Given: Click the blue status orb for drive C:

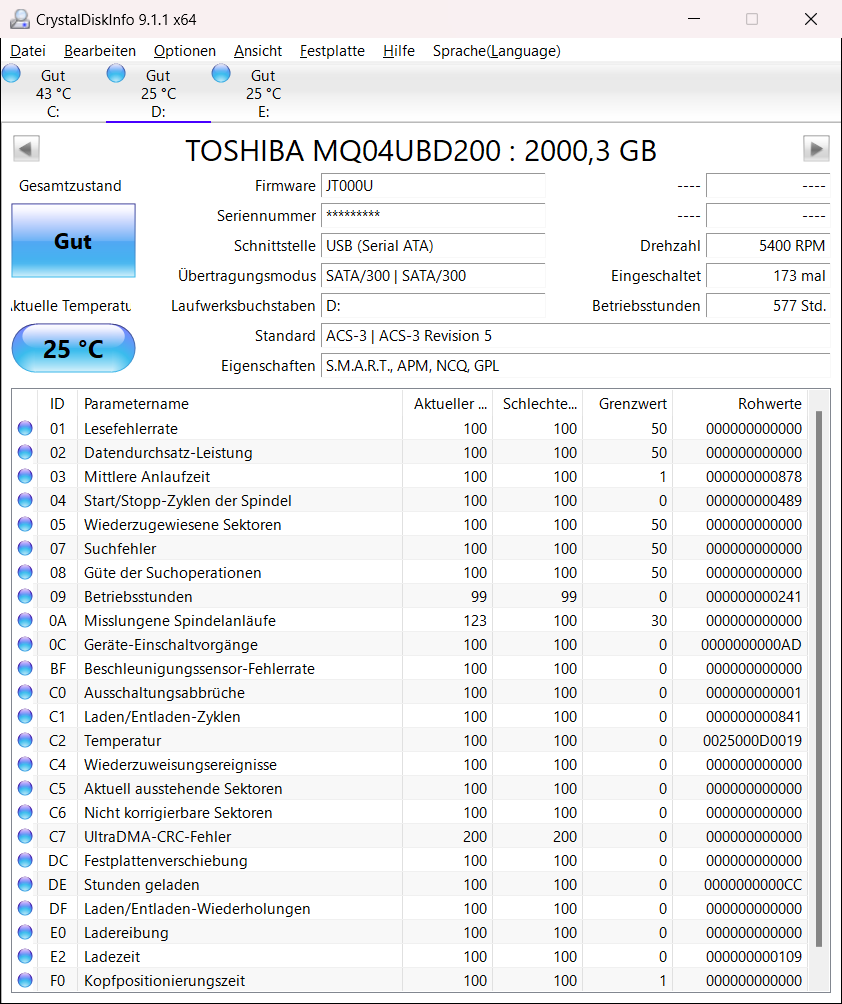Looking at the screenshot, I should [x=12, y=74].
